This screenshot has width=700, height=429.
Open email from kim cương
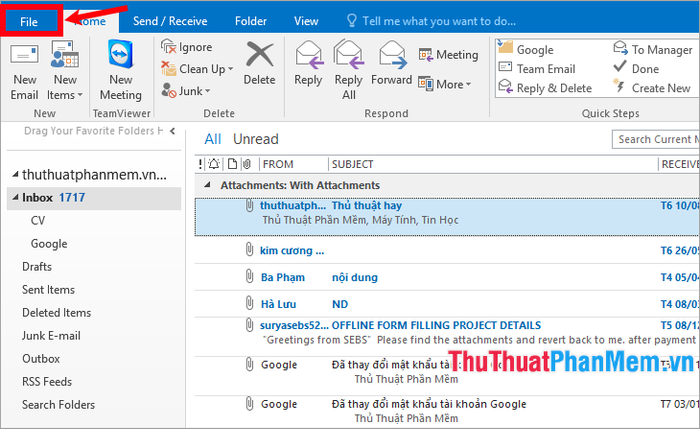point(447,250)
